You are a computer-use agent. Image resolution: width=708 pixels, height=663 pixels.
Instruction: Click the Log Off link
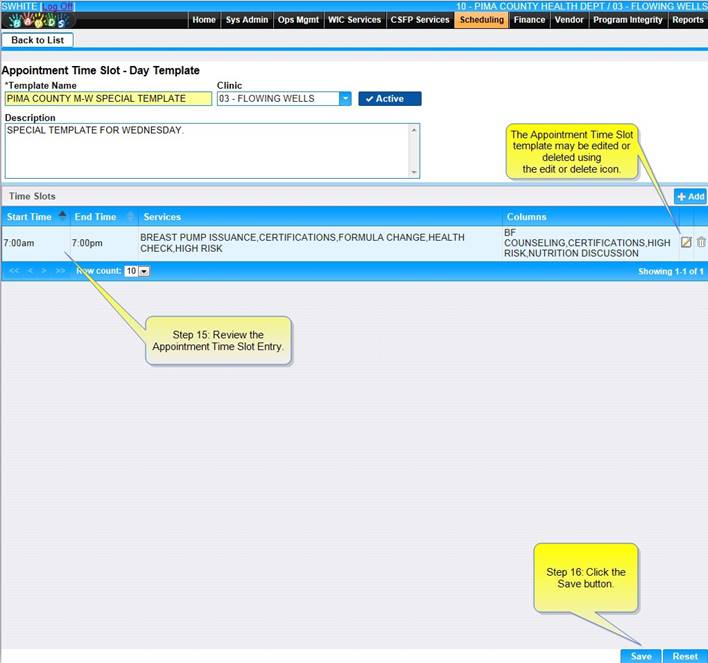coord(57,6)
